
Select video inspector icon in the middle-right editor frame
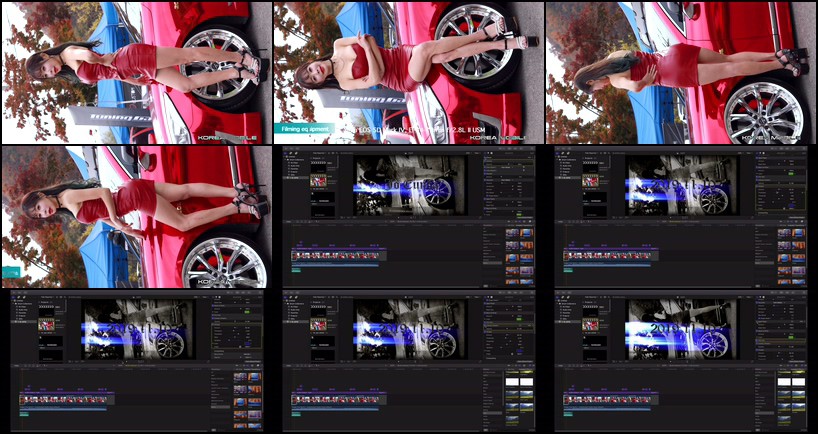point(760,152)
